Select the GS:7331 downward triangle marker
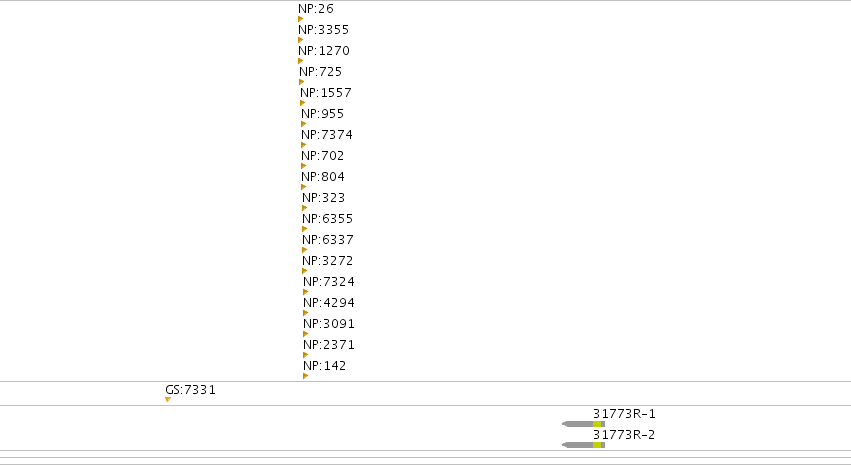This screenshot has height=465, width=851. (168, 400)
